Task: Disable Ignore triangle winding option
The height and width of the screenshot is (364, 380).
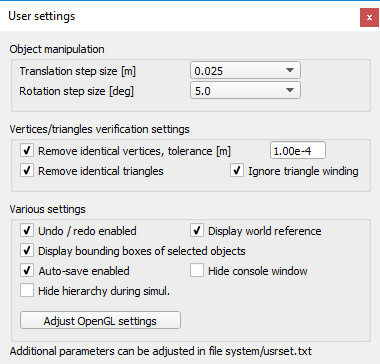Action: point(237,171)
